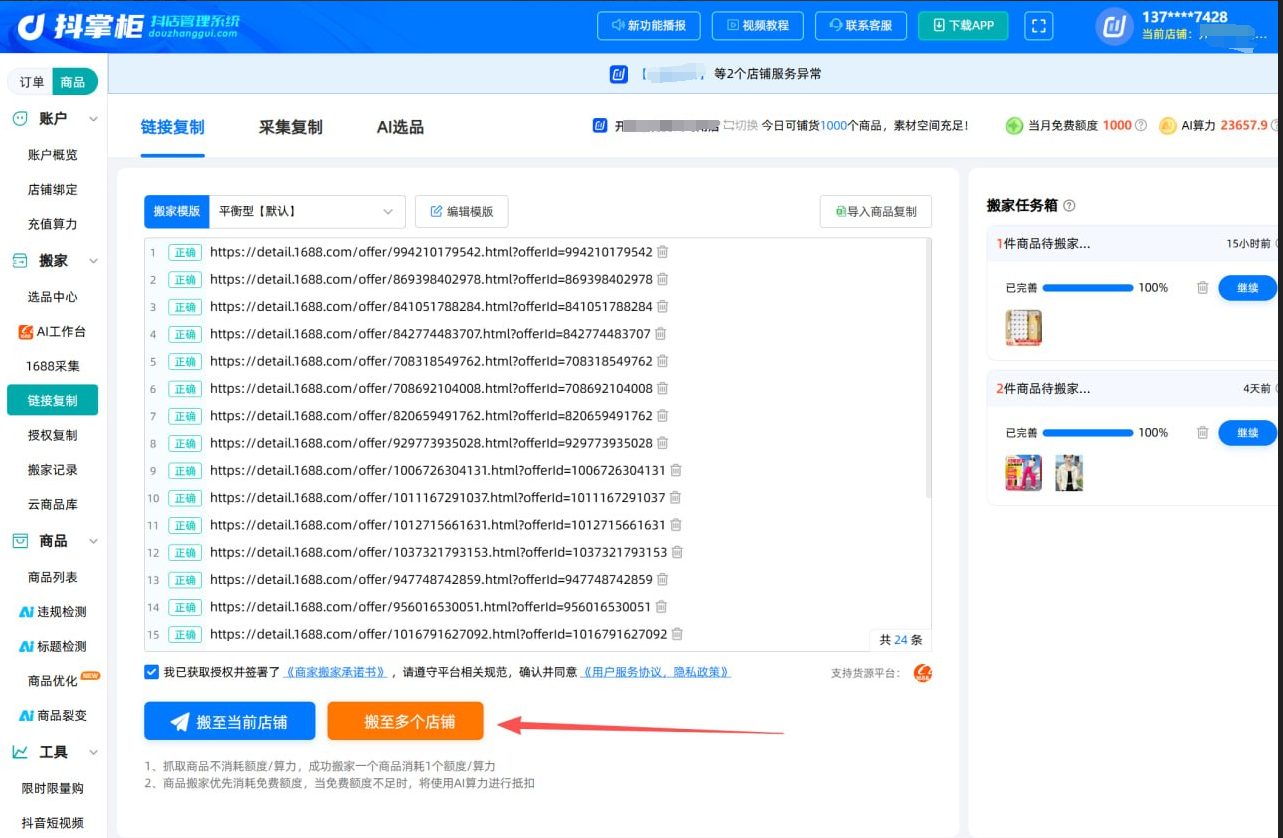Viewport: 1283px width, 838px height.
Task: Collapse the 商品 sidebar section
Action: pyautogui.click(x=93, y=541)
